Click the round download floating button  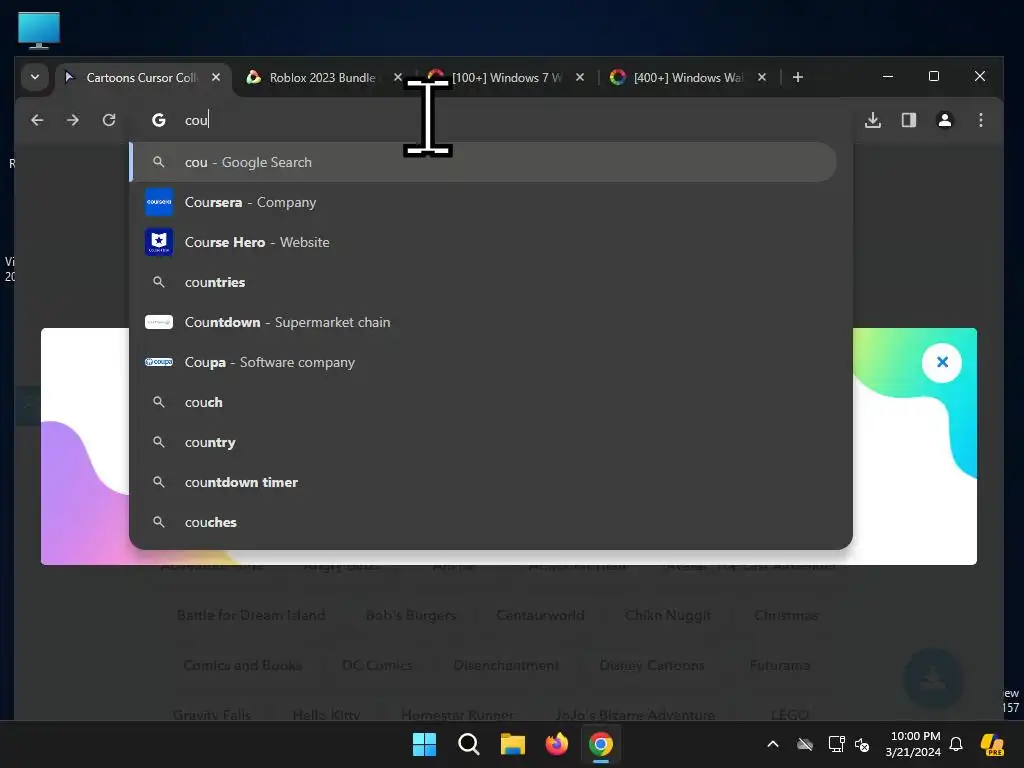pyautogui.click(x=933, y=679)
